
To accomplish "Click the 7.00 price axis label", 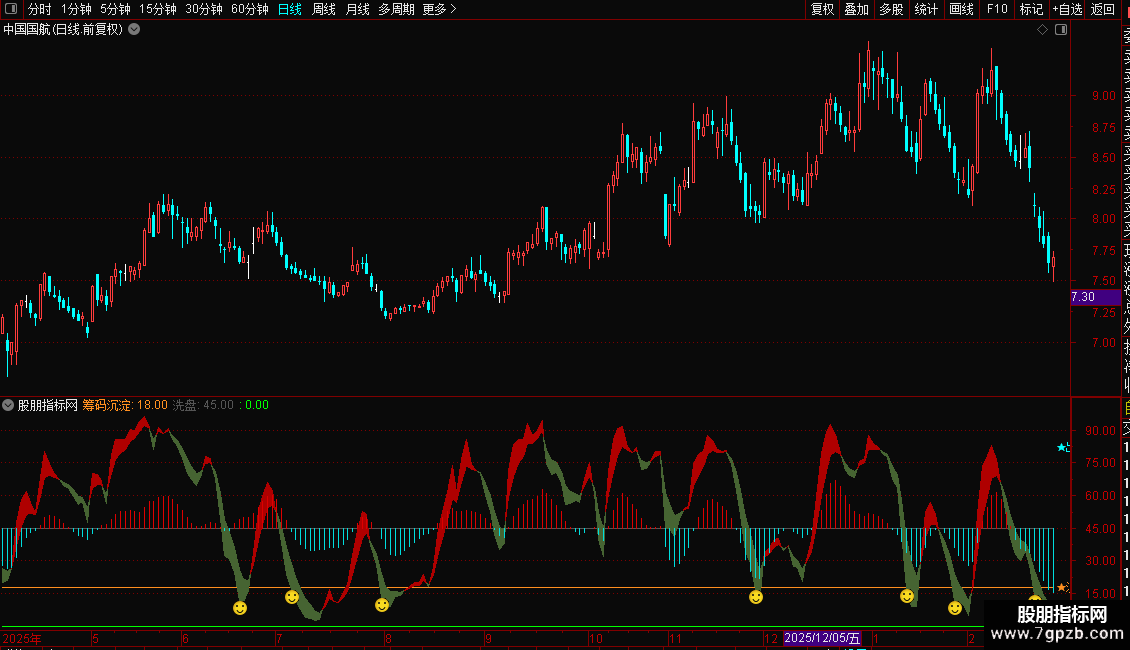I will (1103, 343).
